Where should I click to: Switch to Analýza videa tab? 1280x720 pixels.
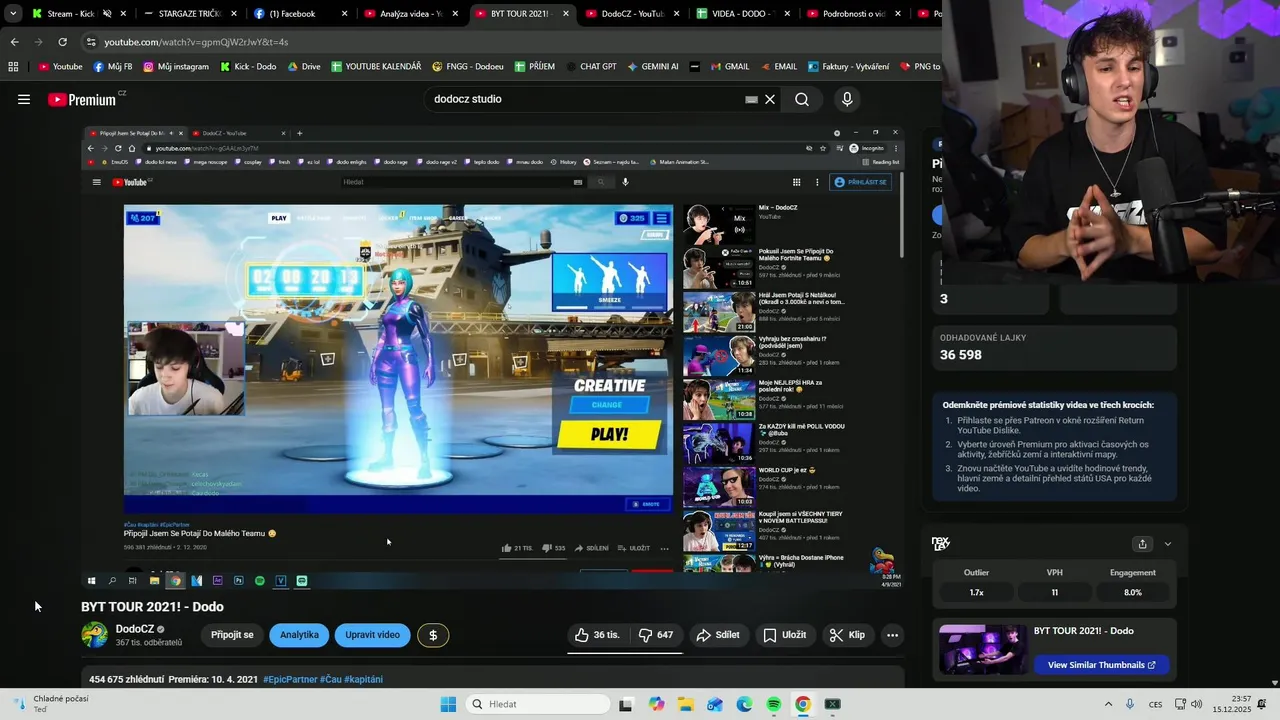410,14
